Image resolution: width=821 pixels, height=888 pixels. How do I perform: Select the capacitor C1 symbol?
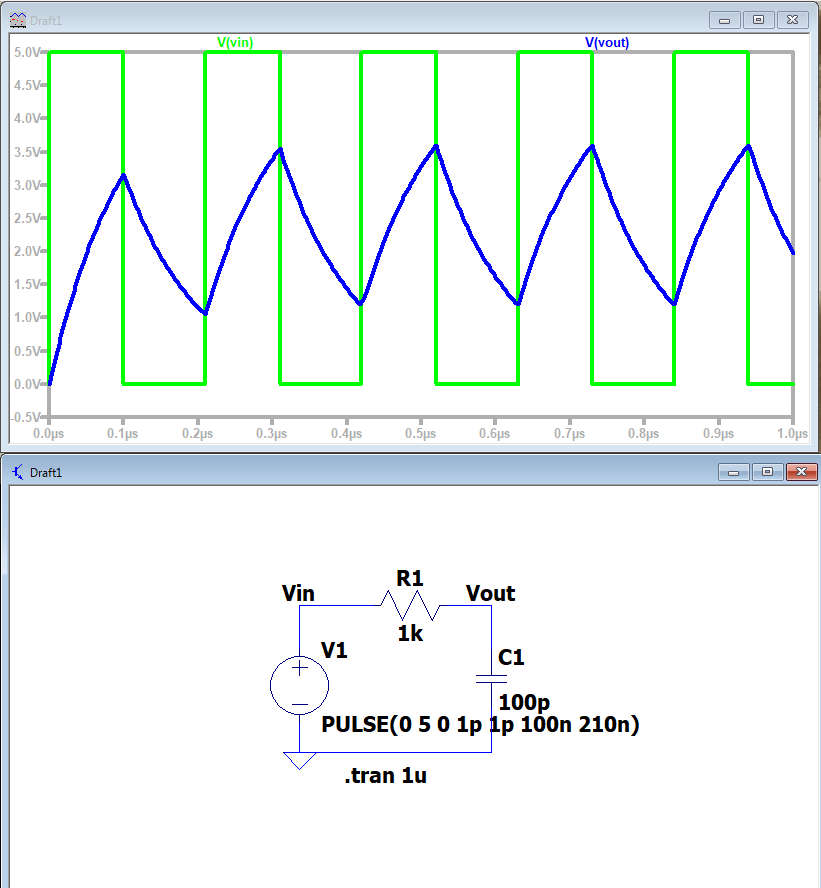(491, 678)
